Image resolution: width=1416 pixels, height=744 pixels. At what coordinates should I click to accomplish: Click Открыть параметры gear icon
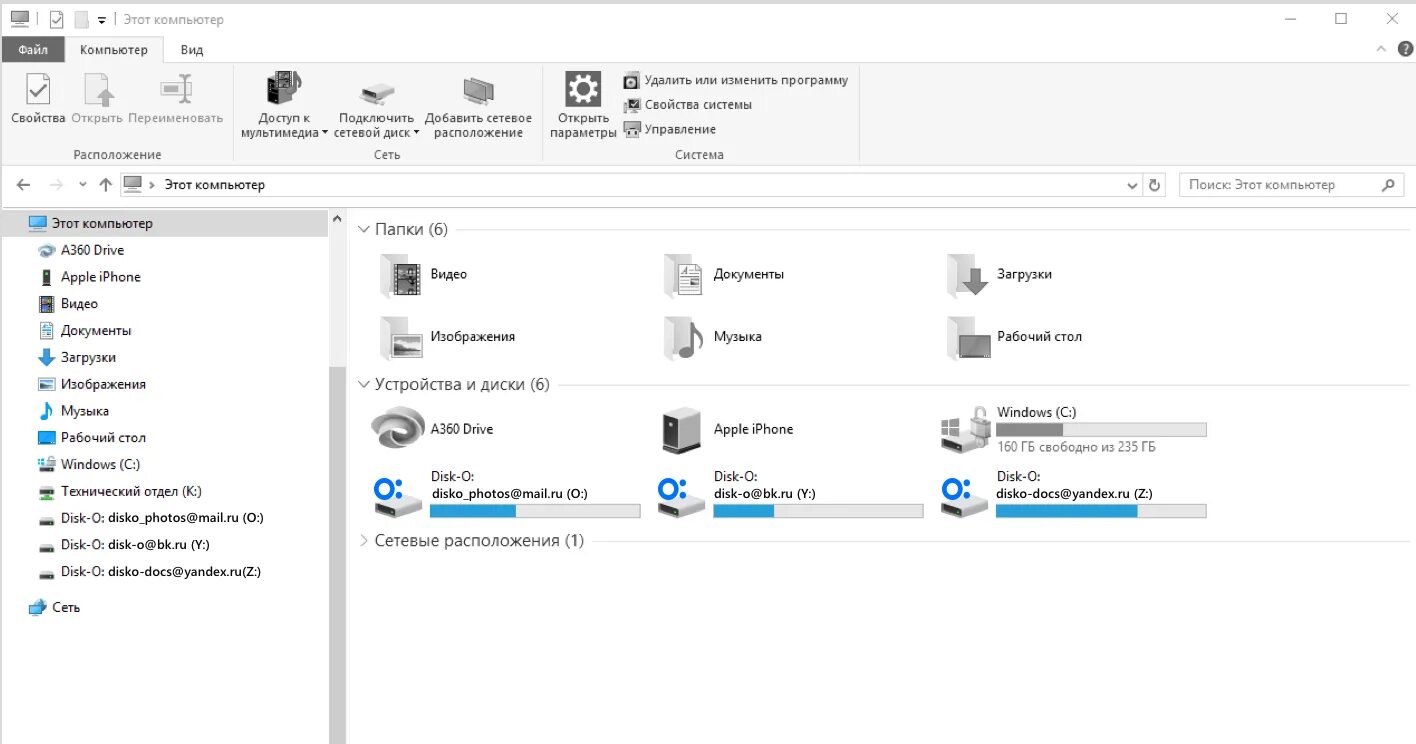click(x=583, y=89)
